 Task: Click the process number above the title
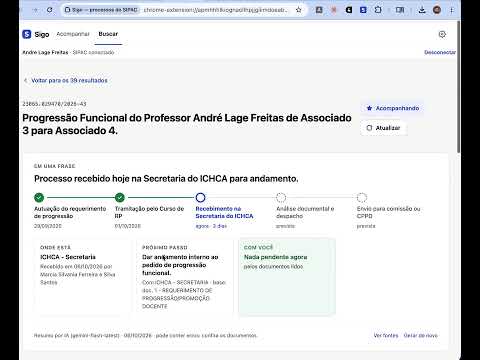(x=54, y=104)
